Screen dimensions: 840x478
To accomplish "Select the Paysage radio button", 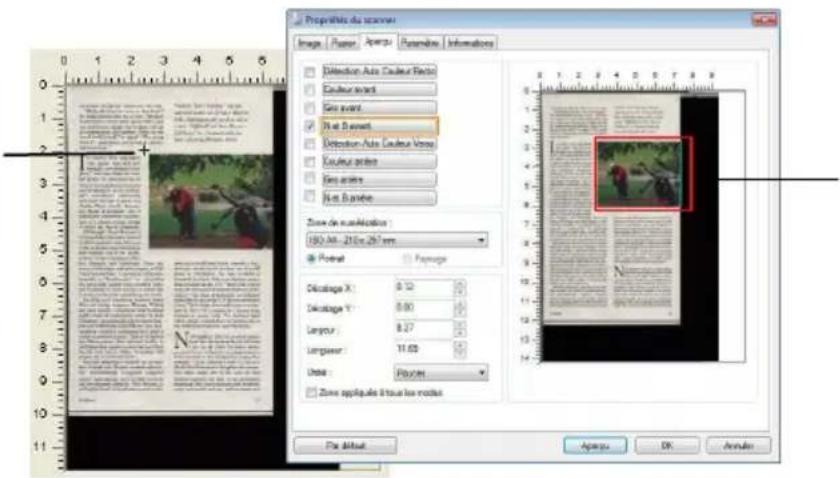I will (x=407, y=259).
